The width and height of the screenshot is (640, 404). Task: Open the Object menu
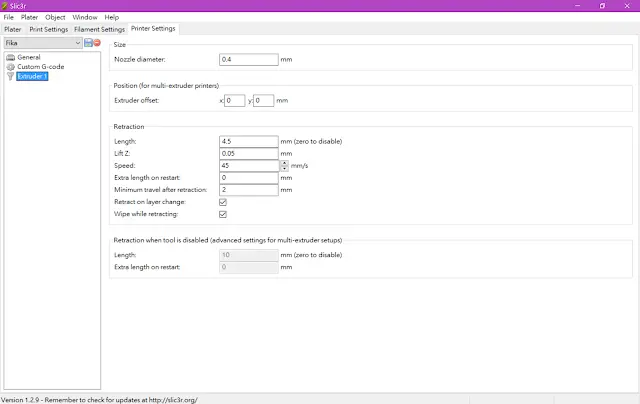(x=55, y=17)
